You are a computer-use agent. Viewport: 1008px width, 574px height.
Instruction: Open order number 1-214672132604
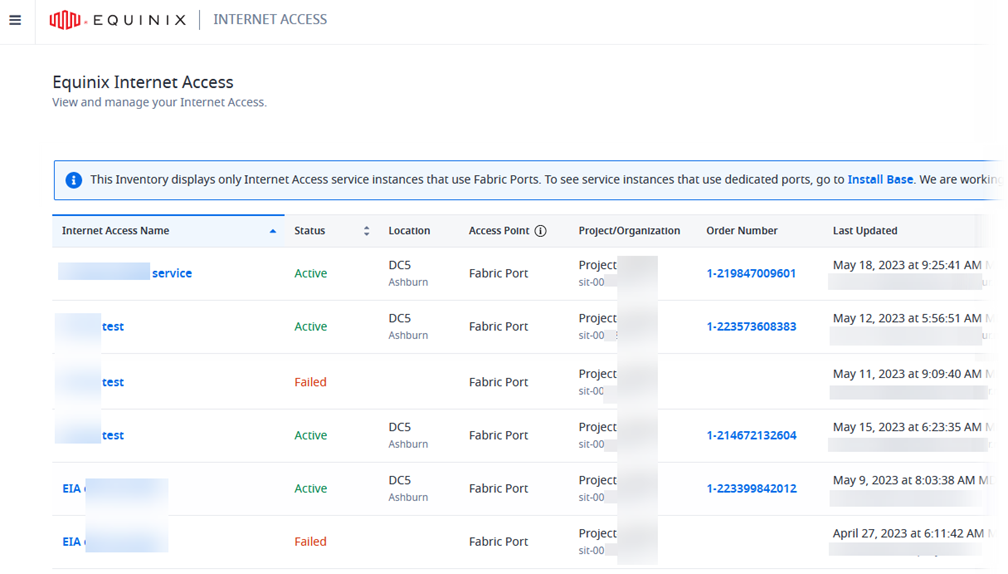point(751,435)
